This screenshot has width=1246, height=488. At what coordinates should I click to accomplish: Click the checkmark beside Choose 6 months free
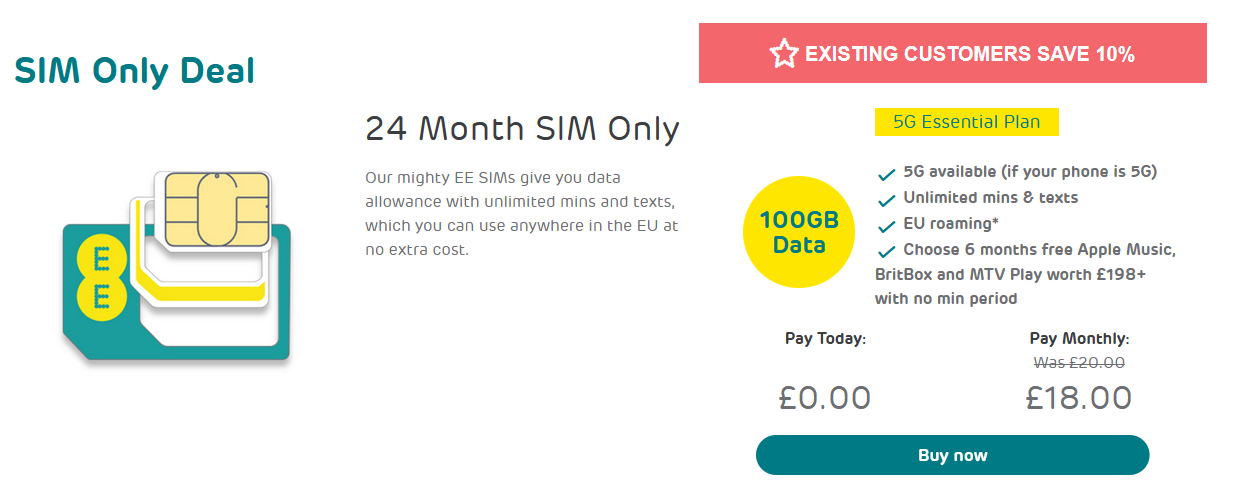(x=886, y=252)
